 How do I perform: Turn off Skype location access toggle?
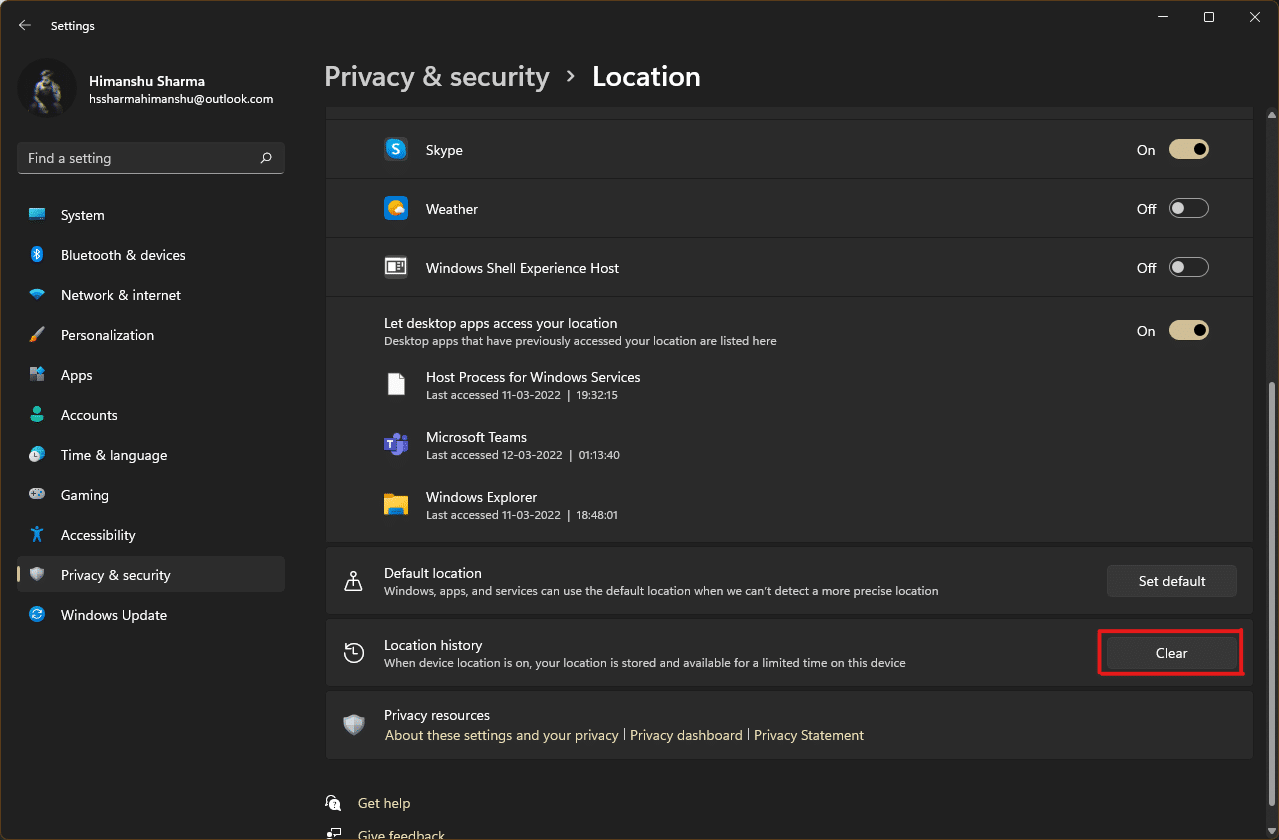click(x=1189, y=150)
